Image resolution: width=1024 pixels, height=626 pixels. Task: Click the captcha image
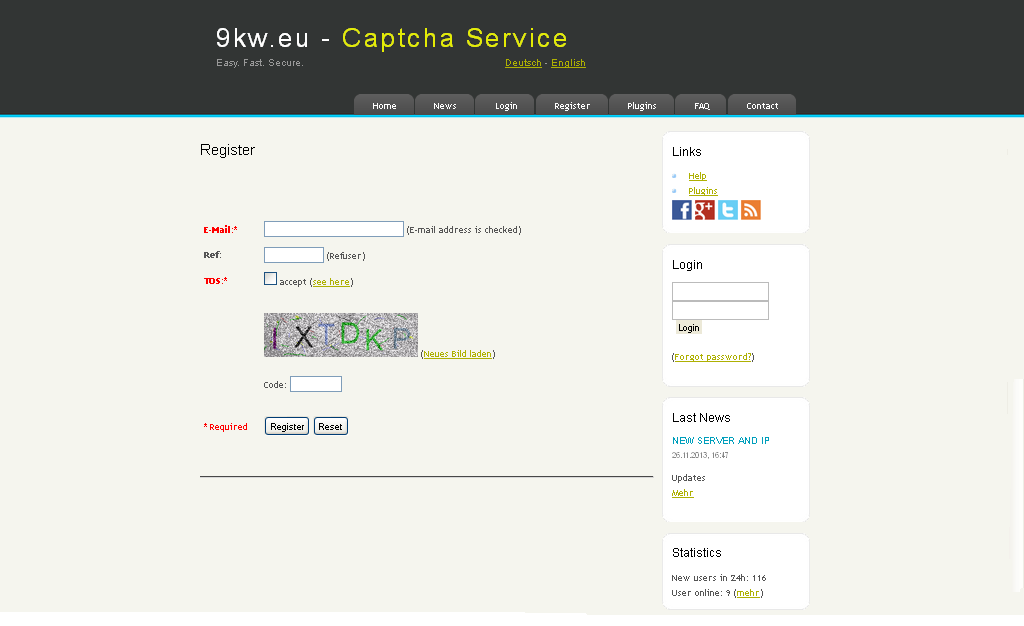click(341, 335)
